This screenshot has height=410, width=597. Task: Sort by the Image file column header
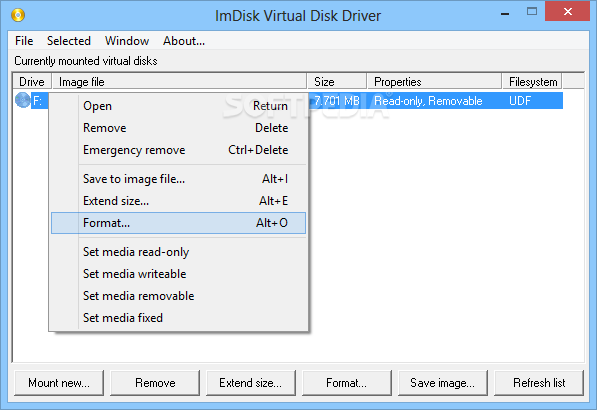[x=179, y=82]
